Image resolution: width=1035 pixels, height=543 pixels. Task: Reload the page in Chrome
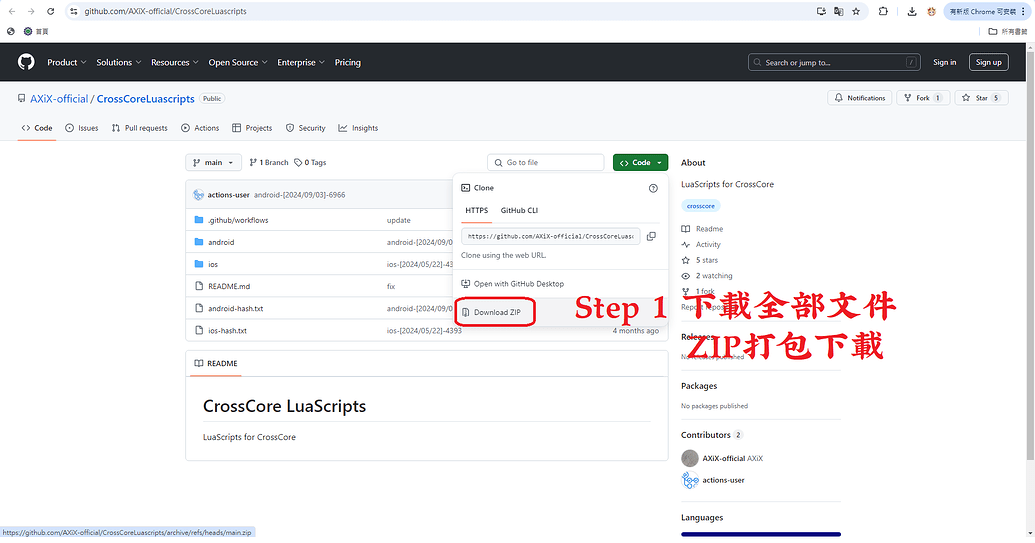(50, 11)
